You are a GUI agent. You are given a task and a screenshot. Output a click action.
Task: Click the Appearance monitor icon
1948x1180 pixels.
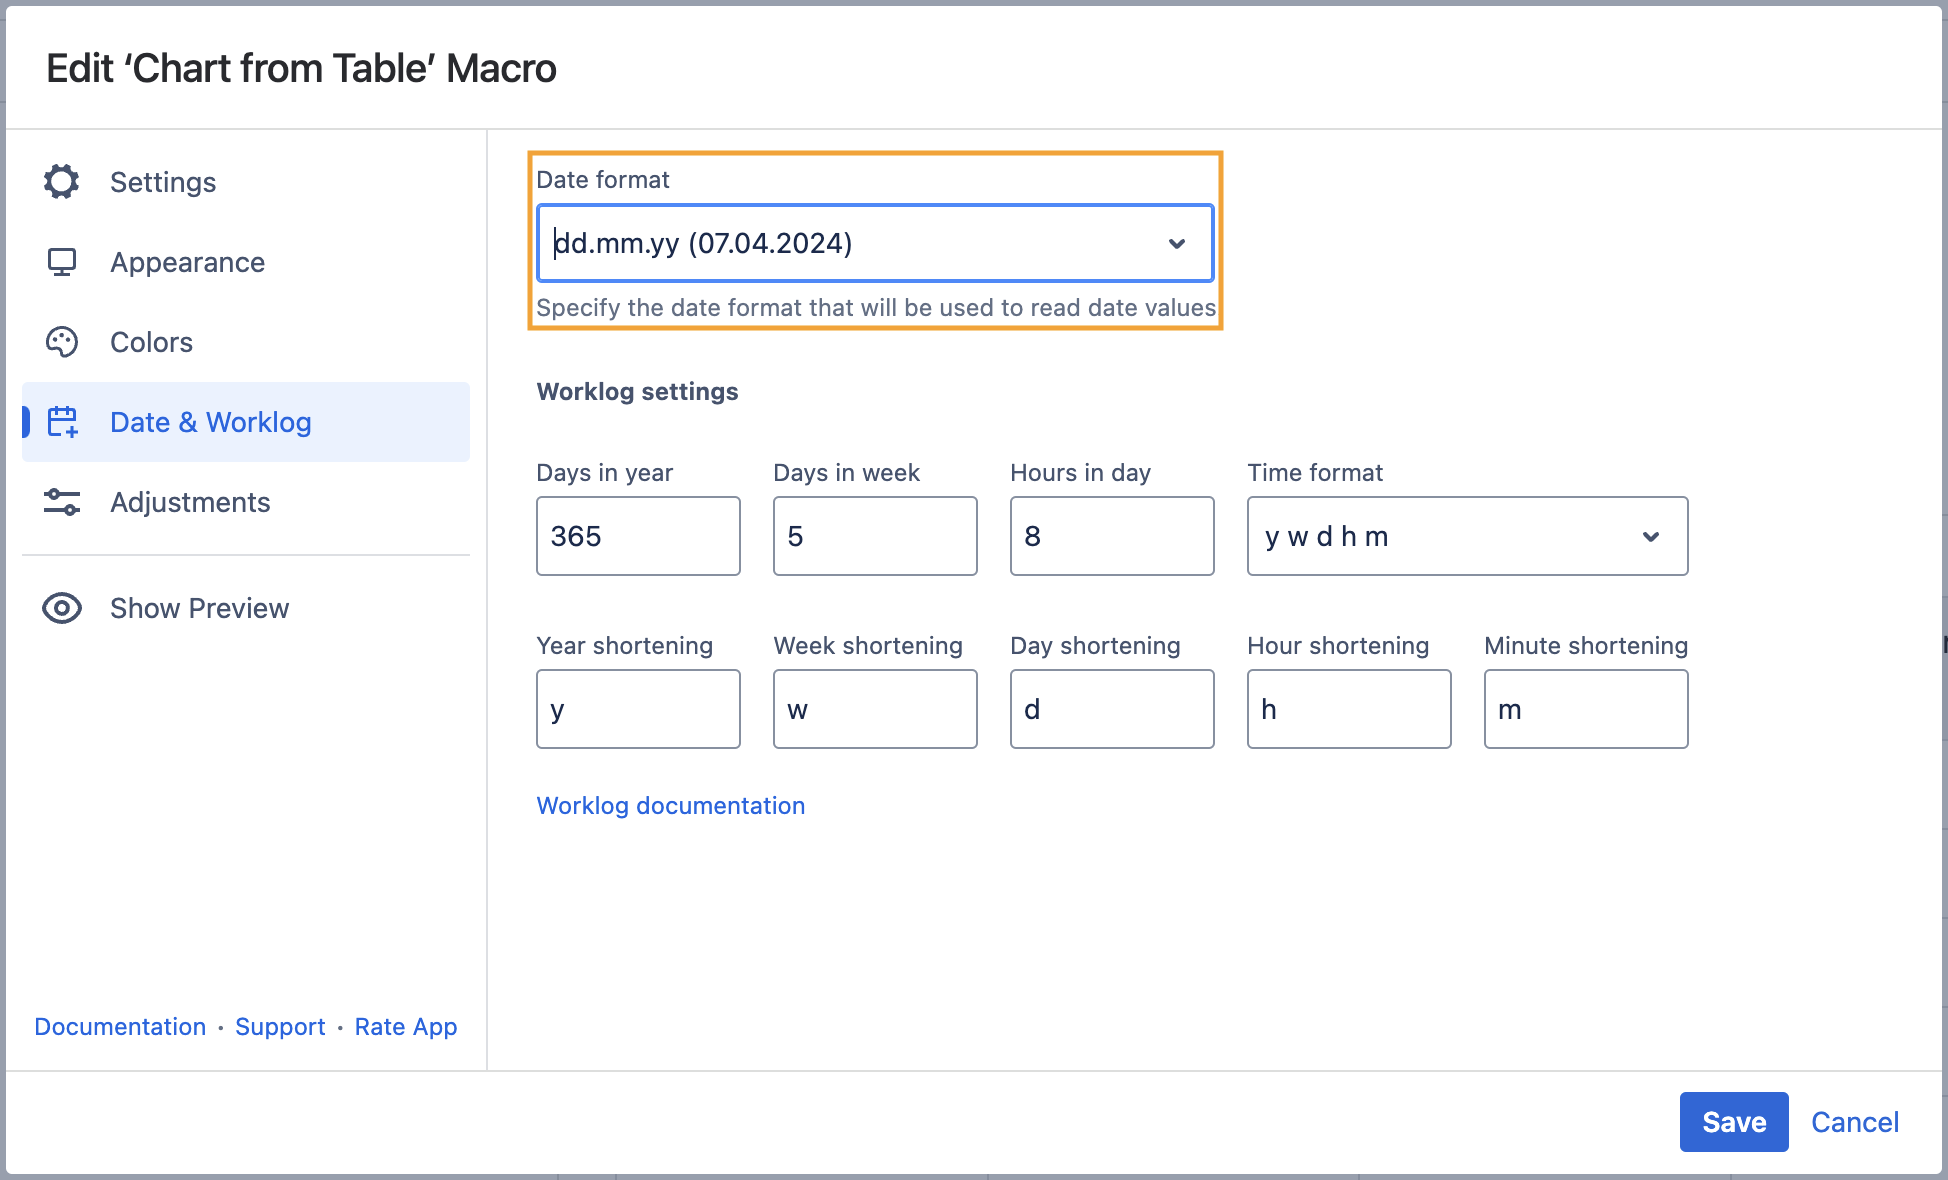coord(62,262)
